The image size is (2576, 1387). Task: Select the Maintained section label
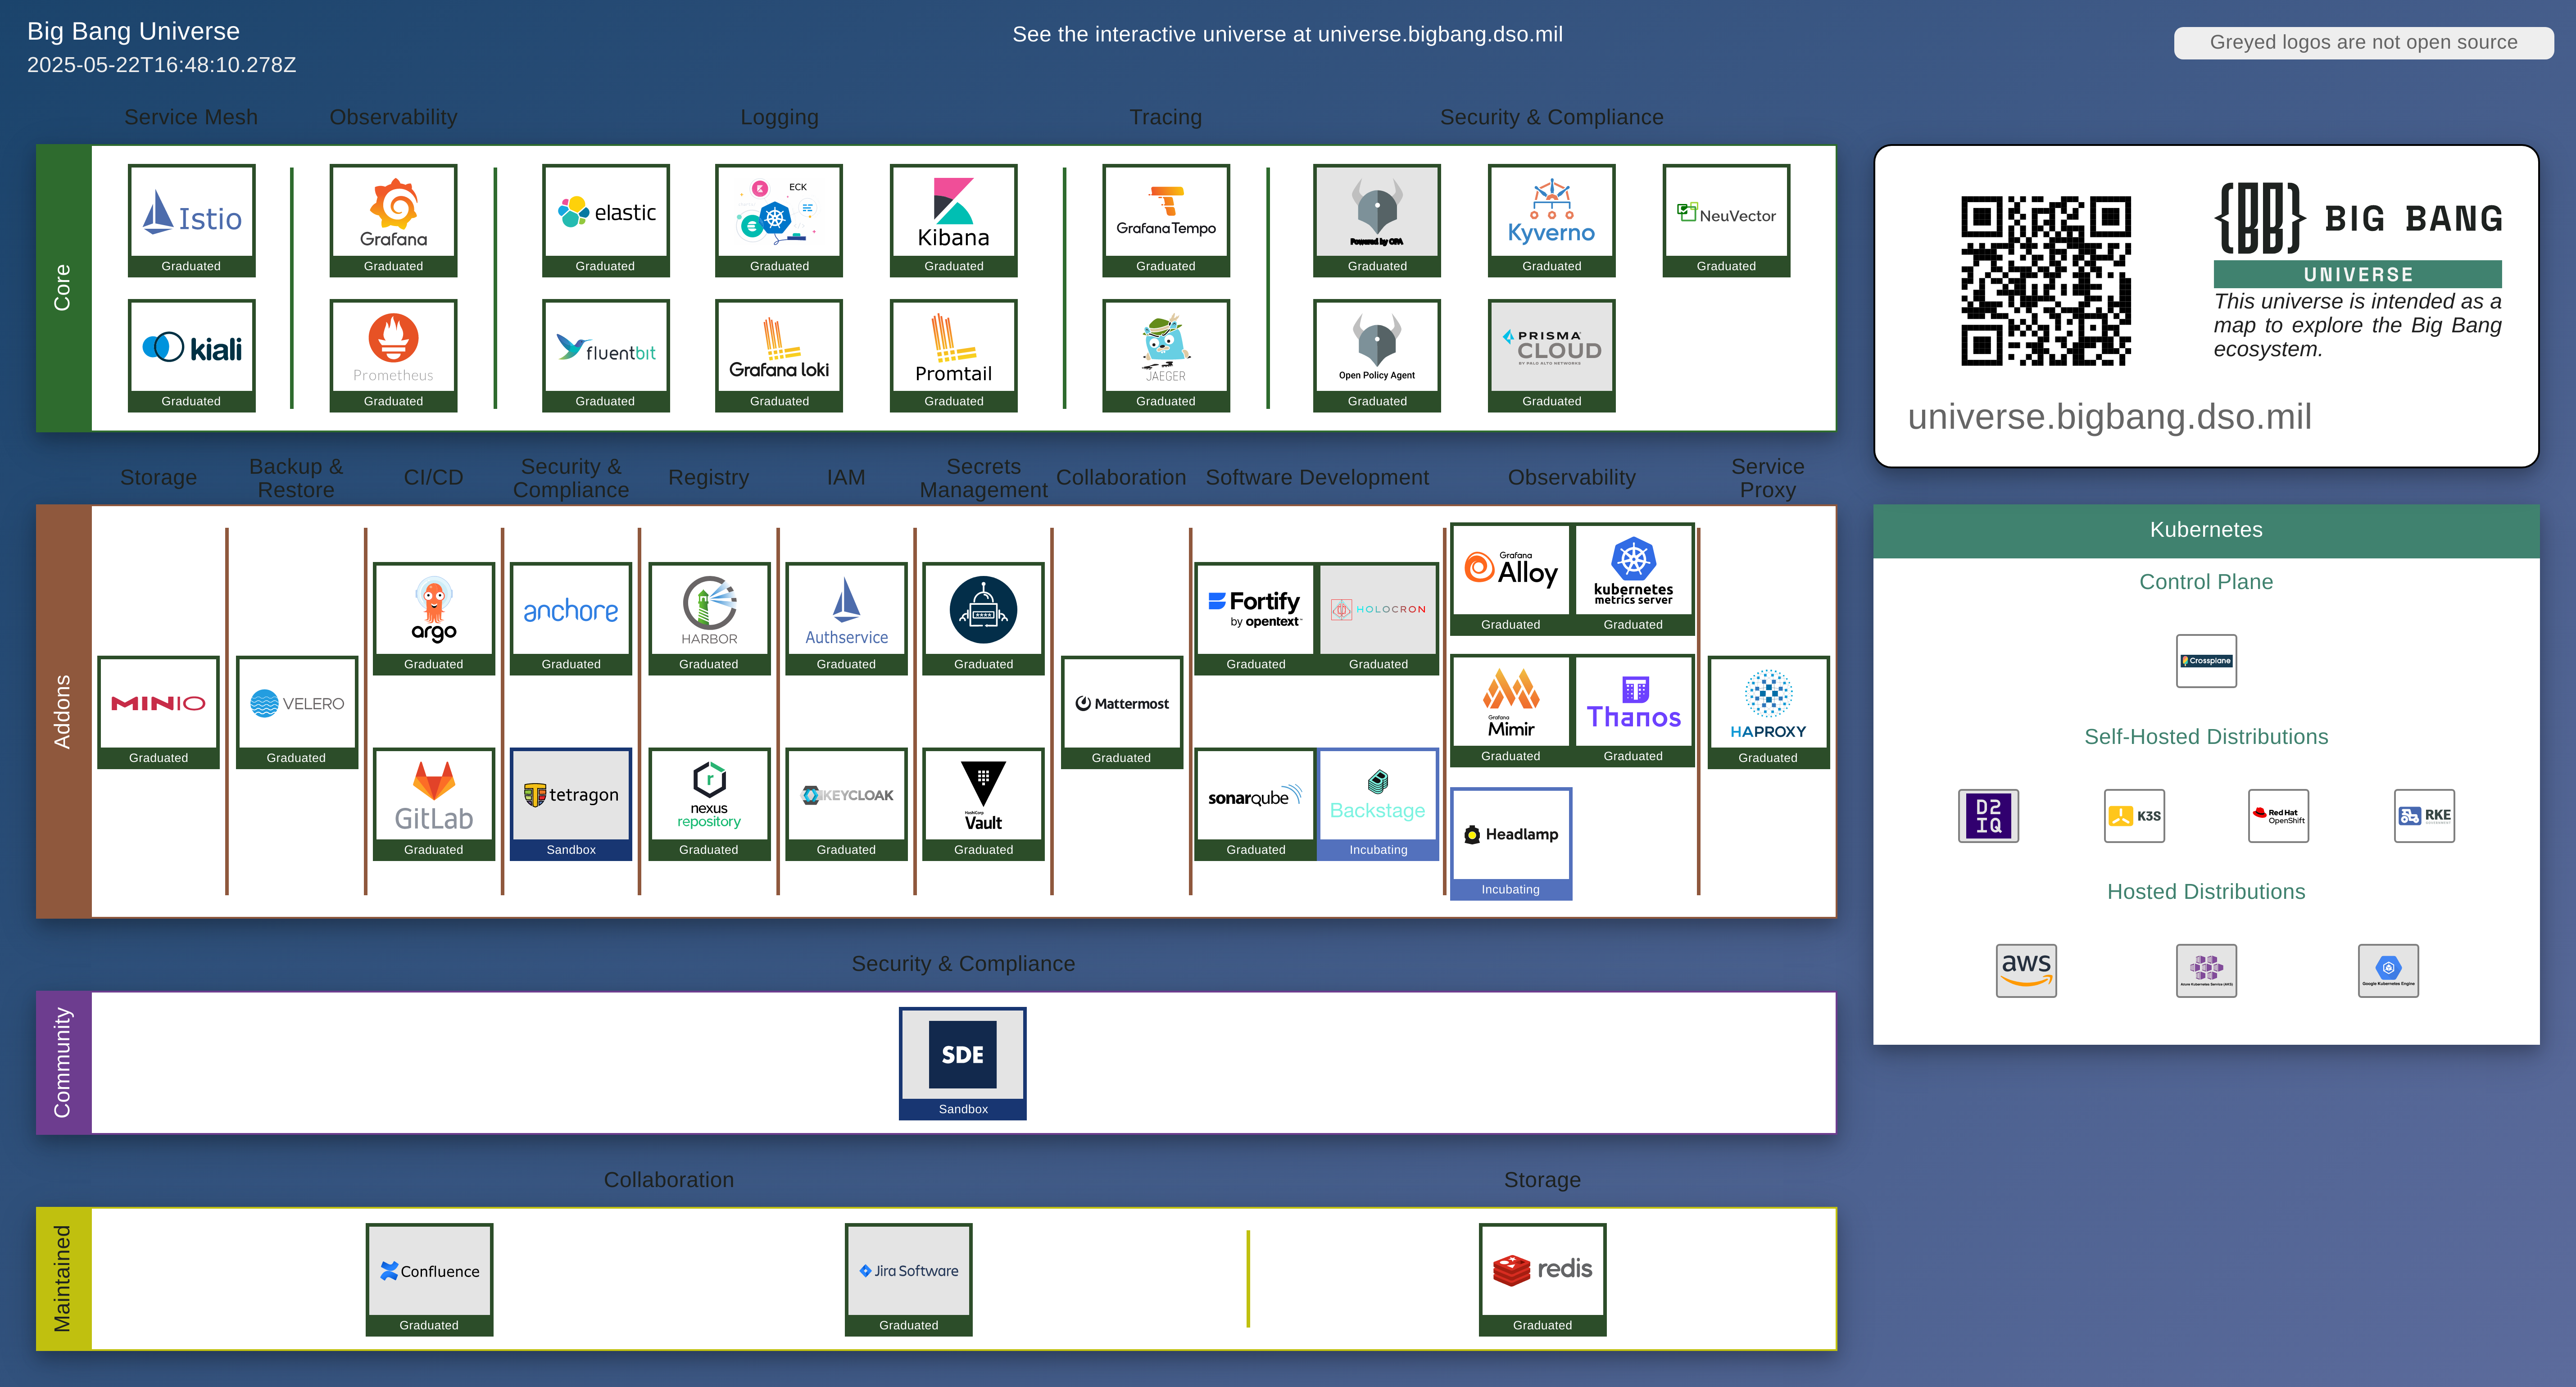tap(63, 1279)
